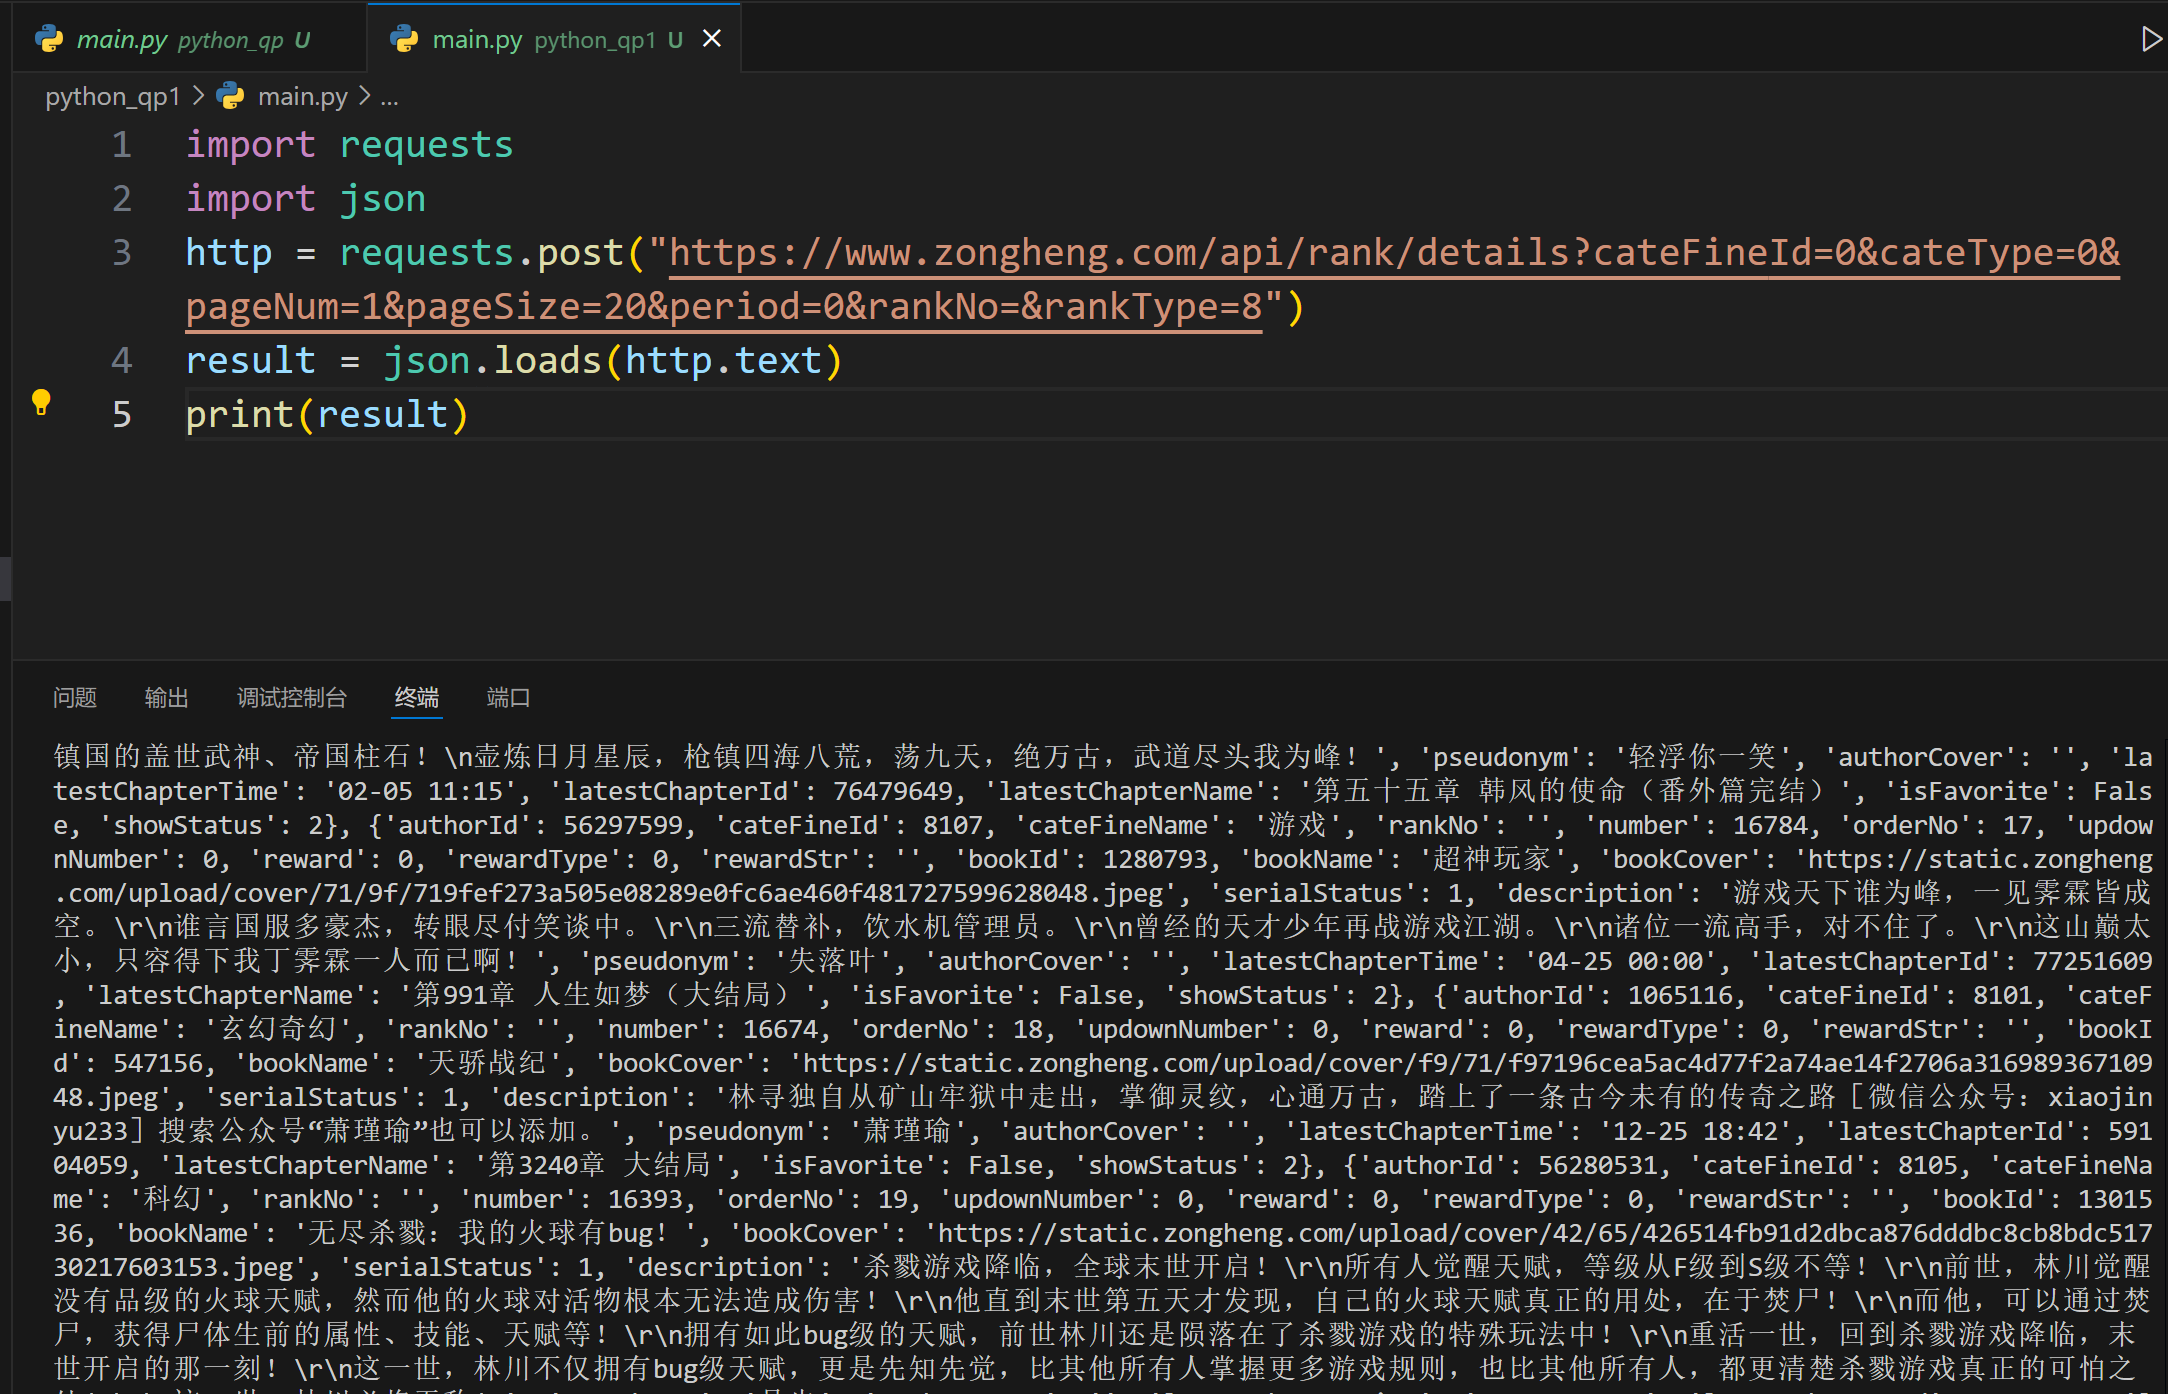The width and height of the screenshot is (2168, 1394).
Task: Click Python icon on python_qp1 tab
Action: (405, 39)
